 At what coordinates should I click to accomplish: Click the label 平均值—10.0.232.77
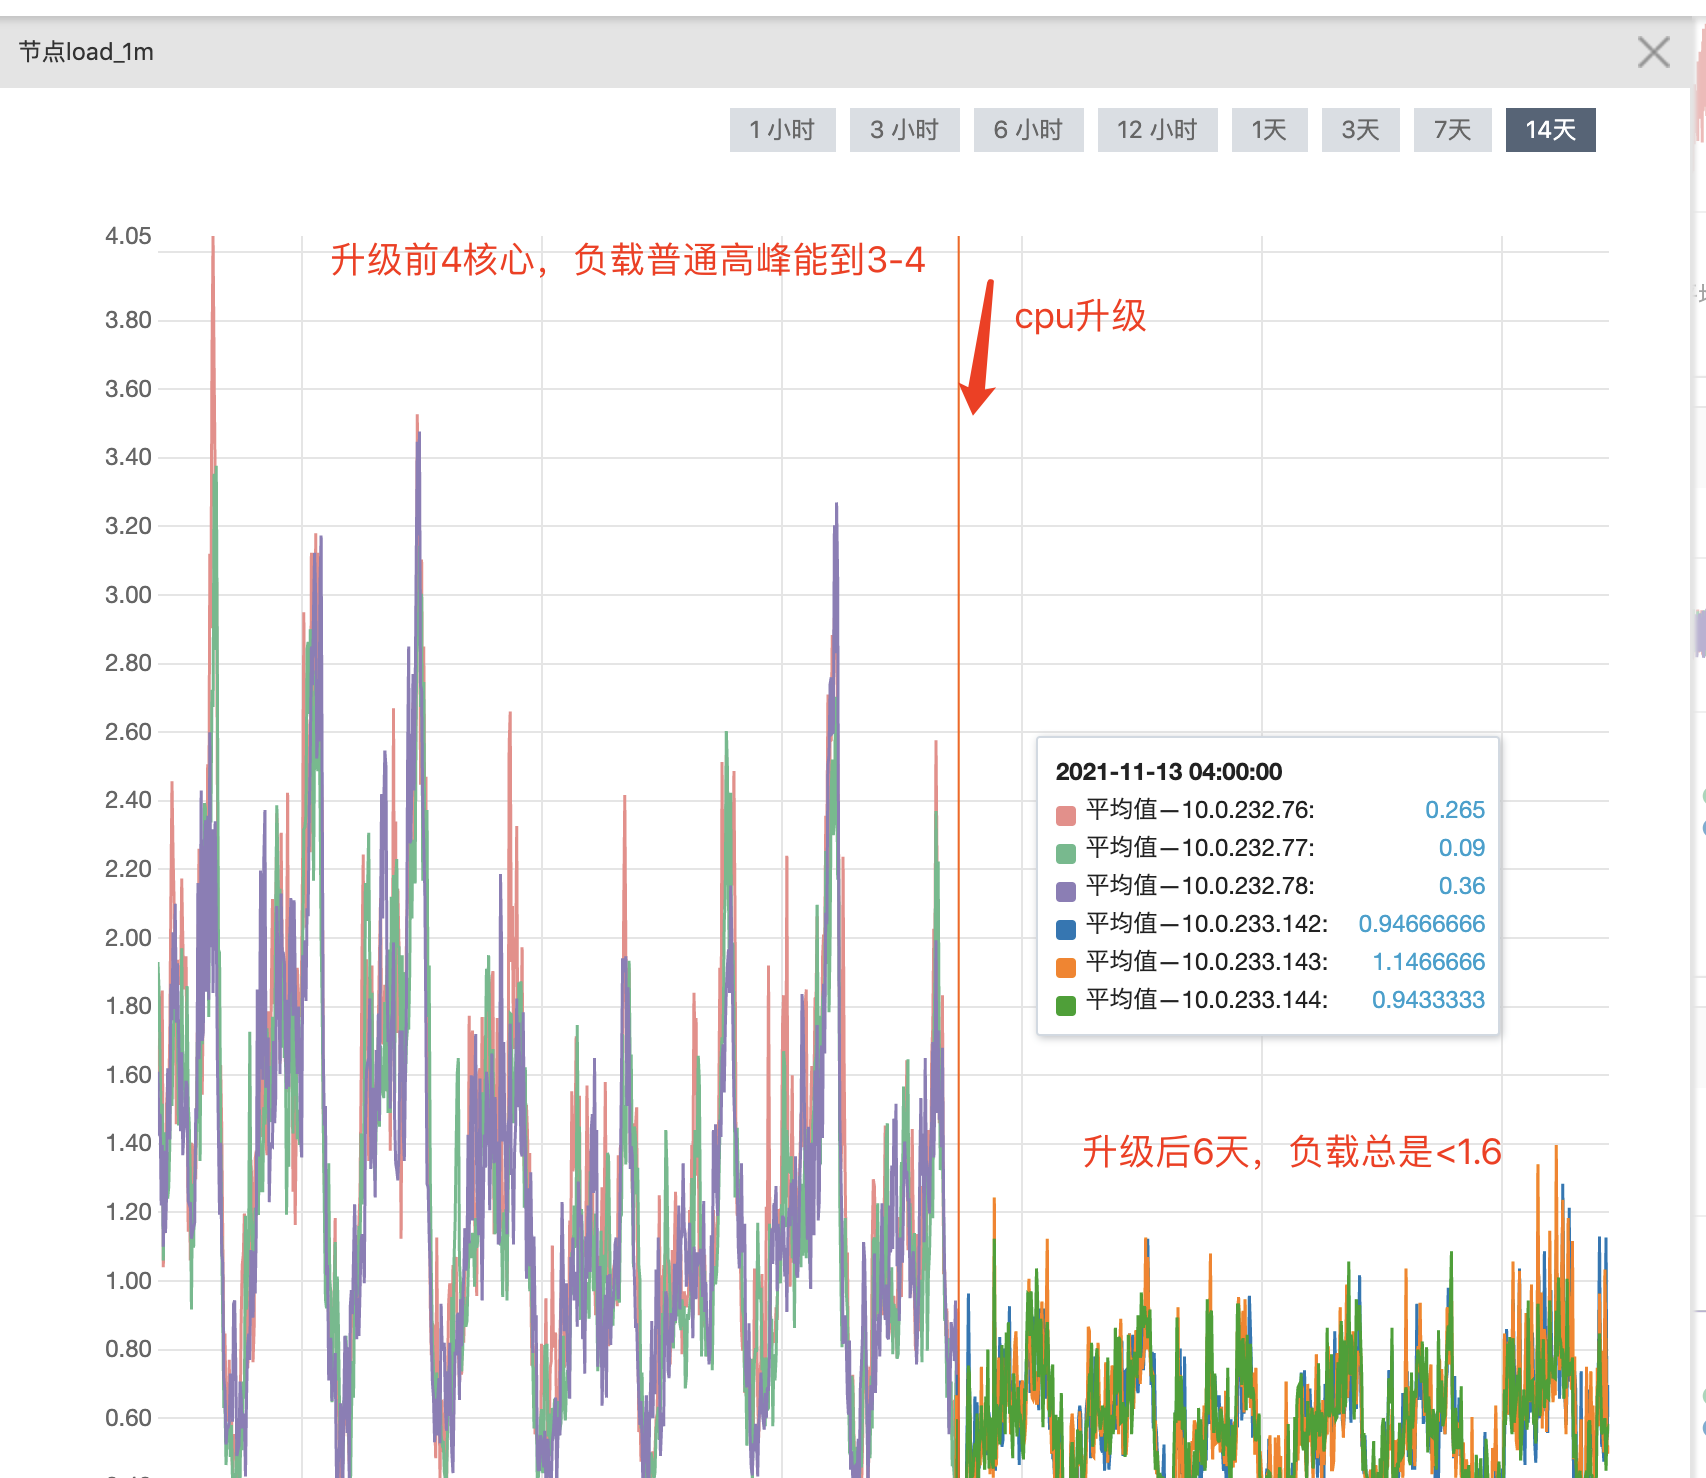(x=1200, y=848)
